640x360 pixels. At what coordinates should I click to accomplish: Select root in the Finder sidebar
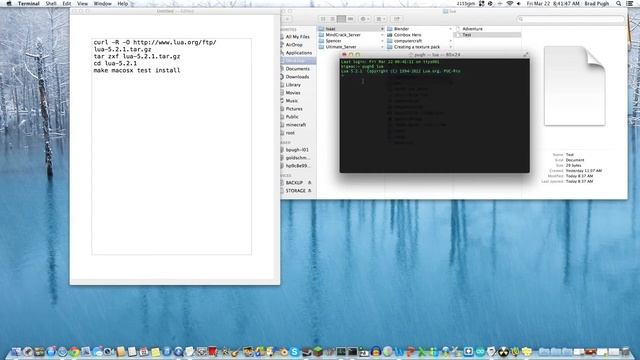pos(289,133)
